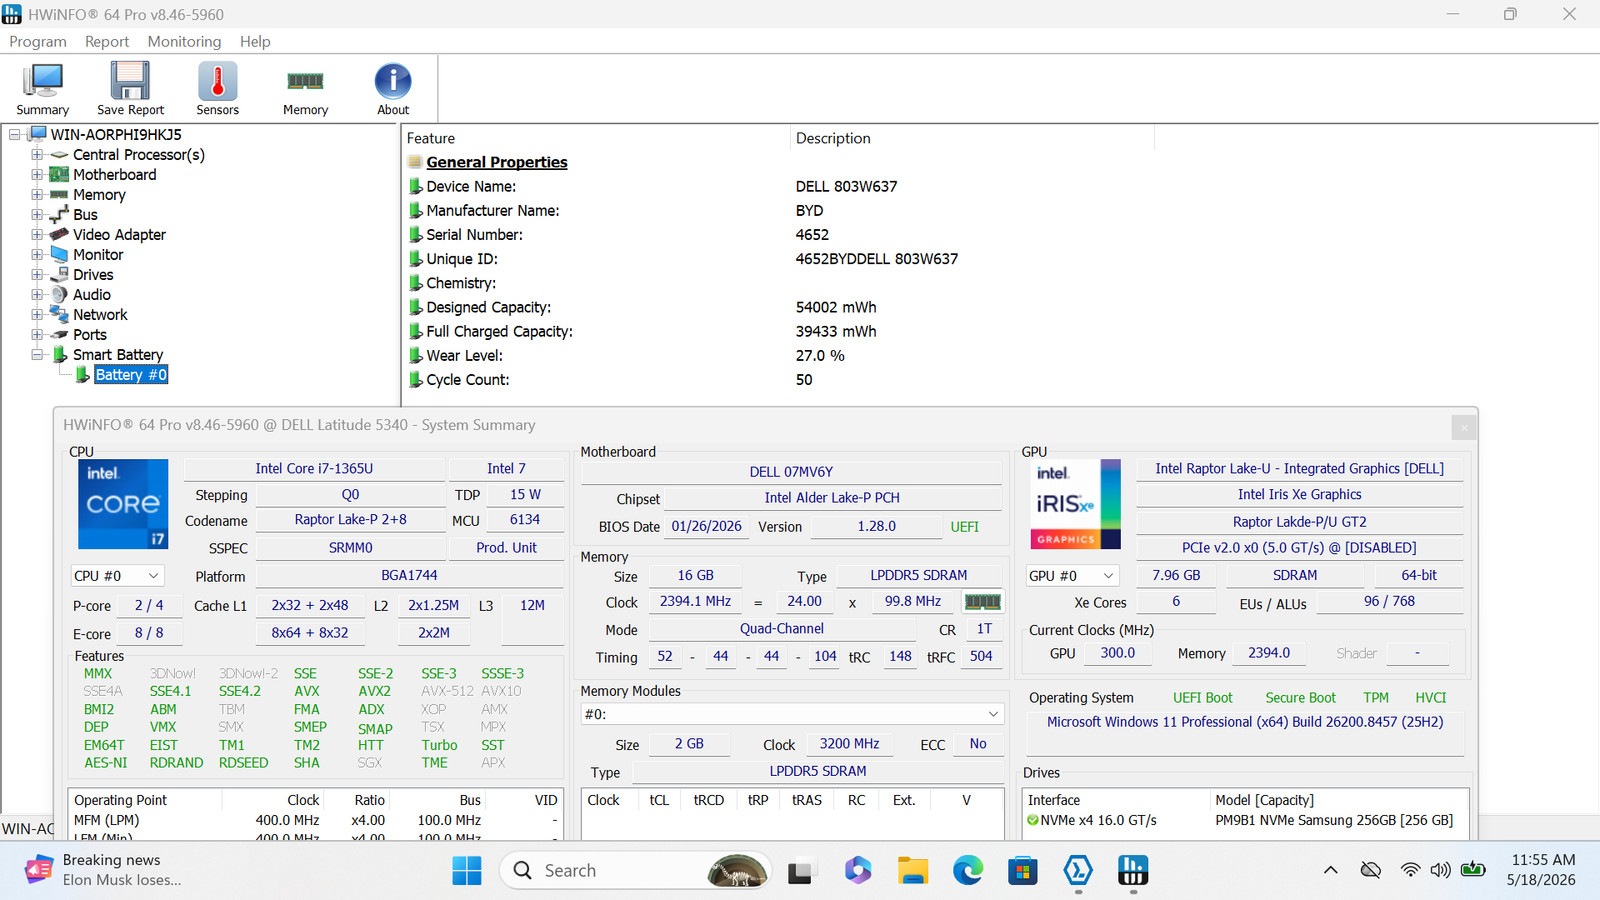1600x900 pixels.
Task: Collapse the WIN-AORPHI9HKJ5 root node
Action: coord(15,135)
